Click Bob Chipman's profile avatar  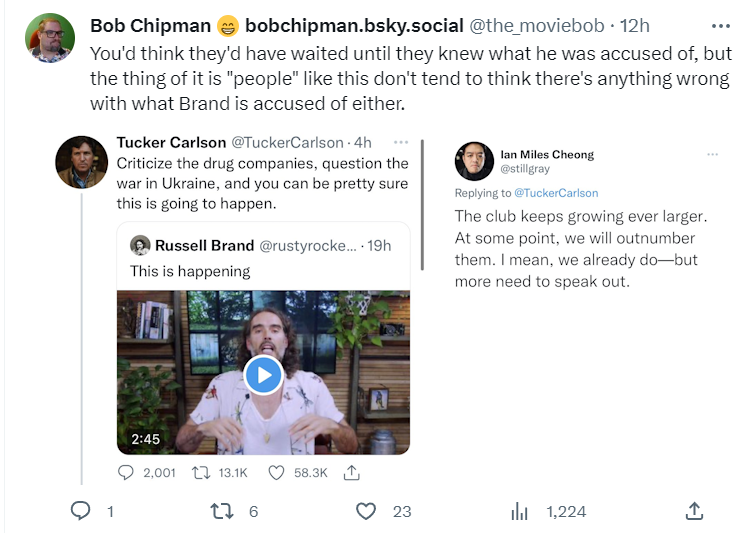point(49,39)
